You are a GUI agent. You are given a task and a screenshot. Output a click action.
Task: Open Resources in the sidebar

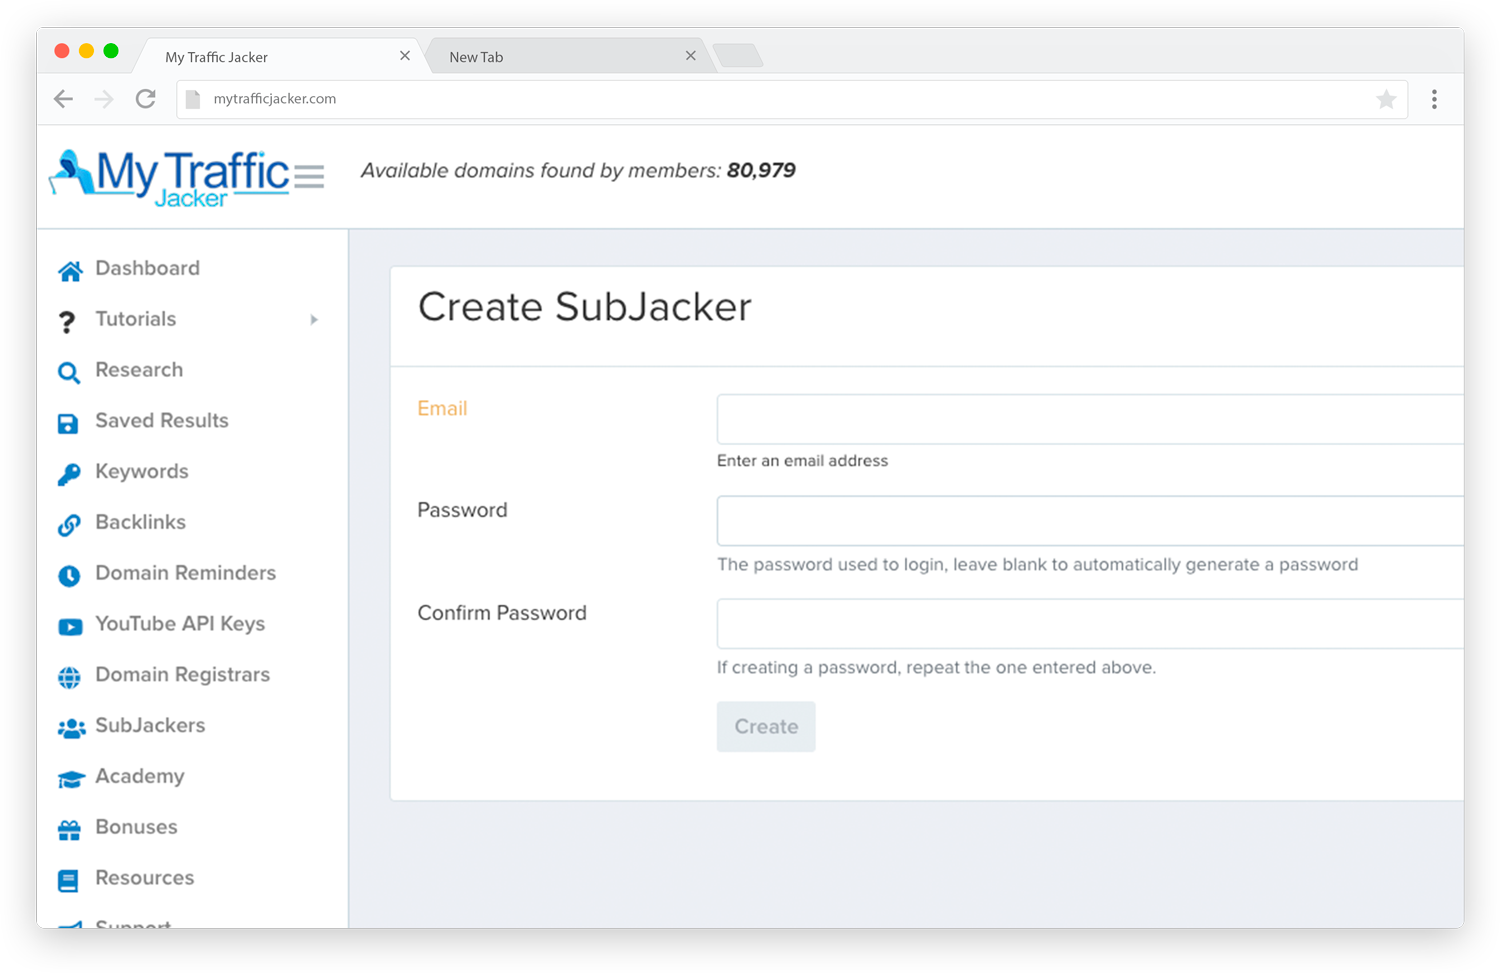pyautogui.click(x=144, y=878)
